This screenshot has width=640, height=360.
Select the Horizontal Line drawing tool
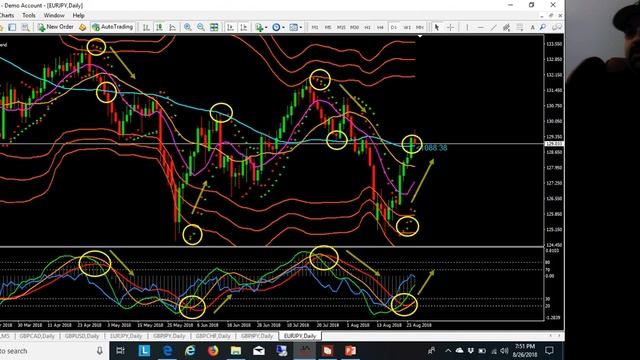coord(480,27)
